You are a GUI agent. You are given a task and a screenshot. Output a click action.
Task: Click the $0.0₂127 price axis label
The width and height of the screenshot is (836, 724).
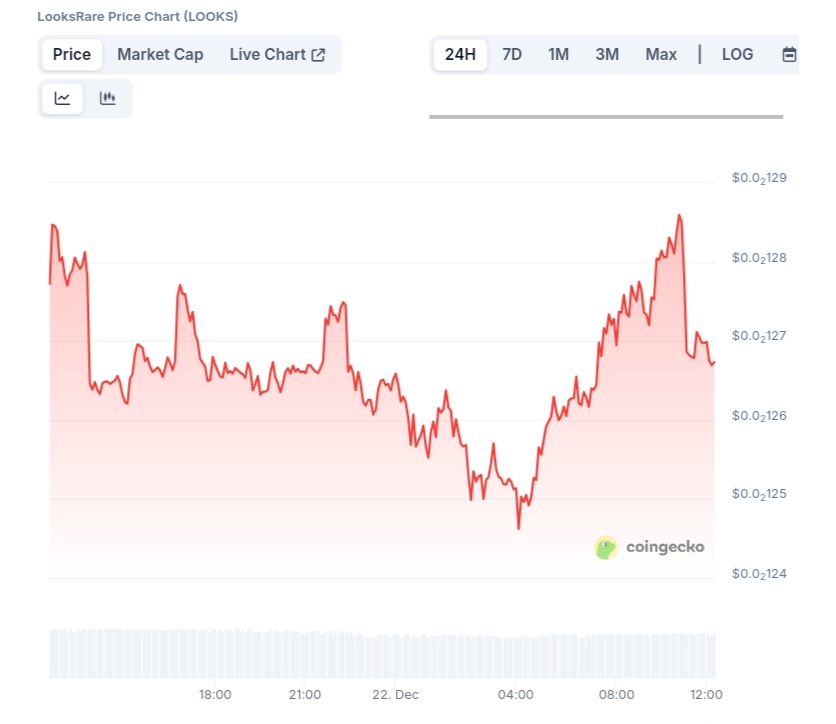coord(759,336)
